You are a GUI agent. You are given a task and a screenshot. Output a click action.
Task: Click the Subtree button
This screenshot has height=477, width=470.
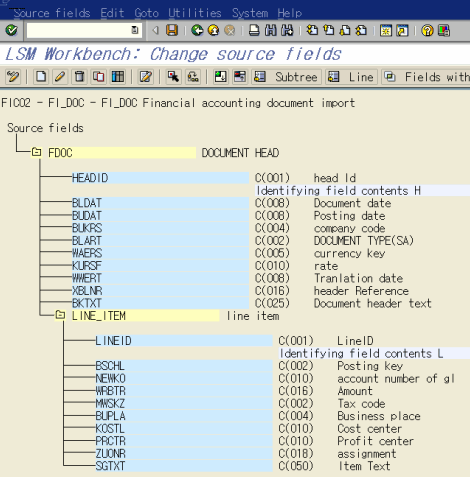point(287,77)
